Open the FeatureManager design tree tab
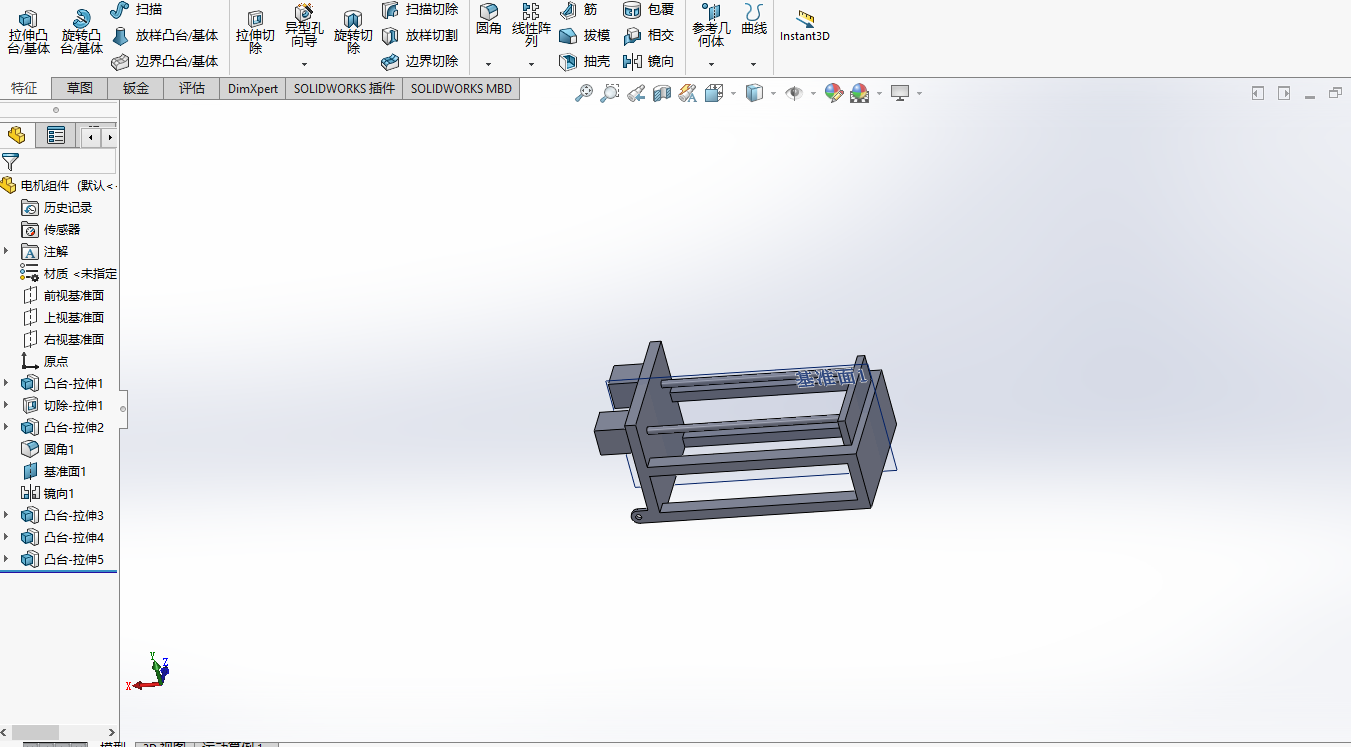The height and width of the screenshot is (747, 1351). click(x=17, y=135)
